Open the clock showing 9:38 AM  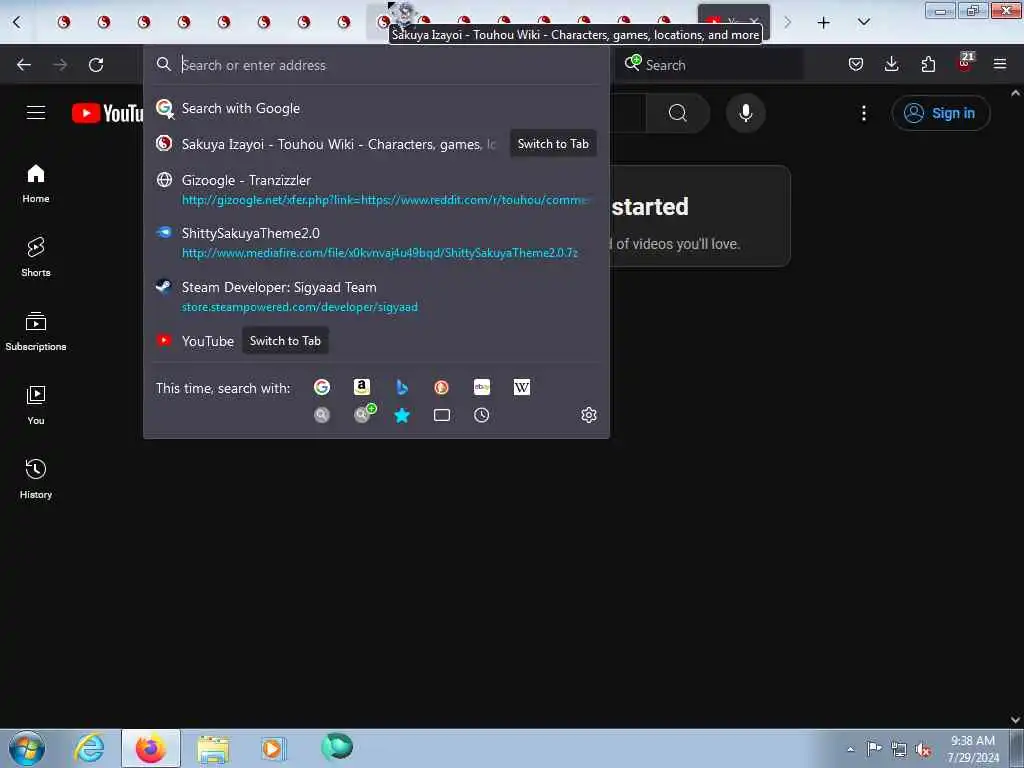(973, 748)
